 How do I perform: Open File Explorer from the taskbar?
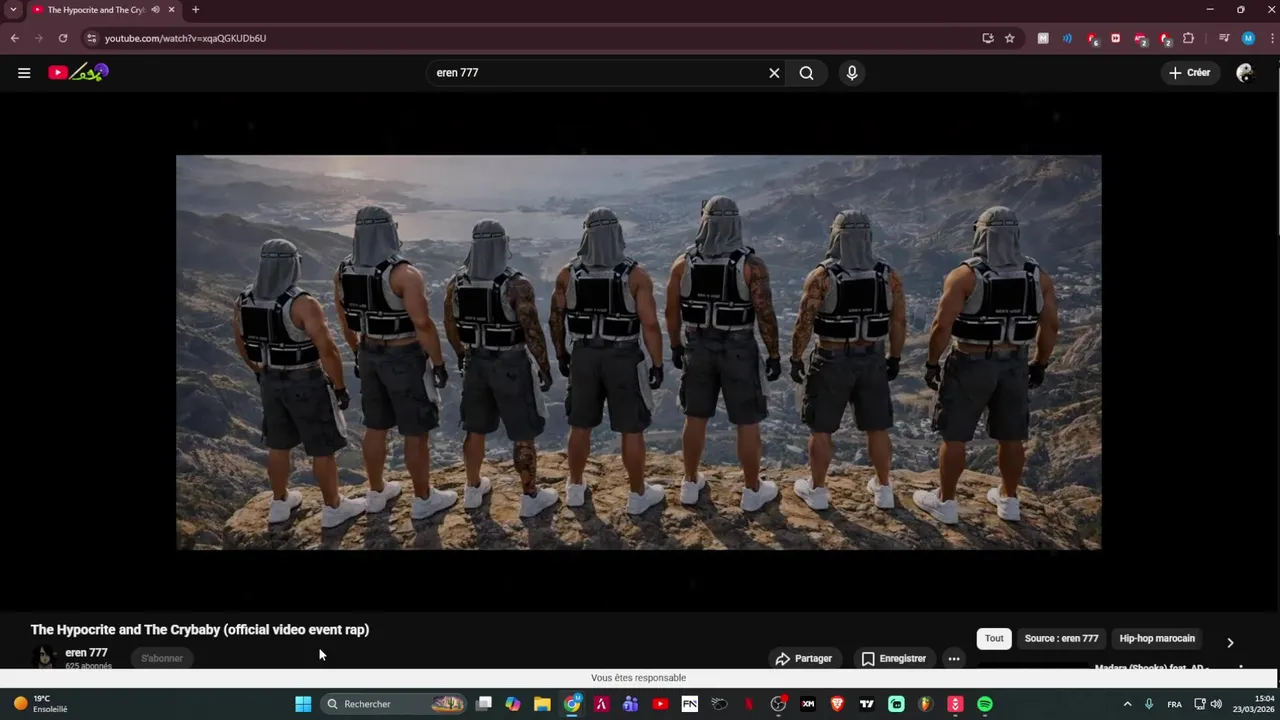(x=542, y=704)
